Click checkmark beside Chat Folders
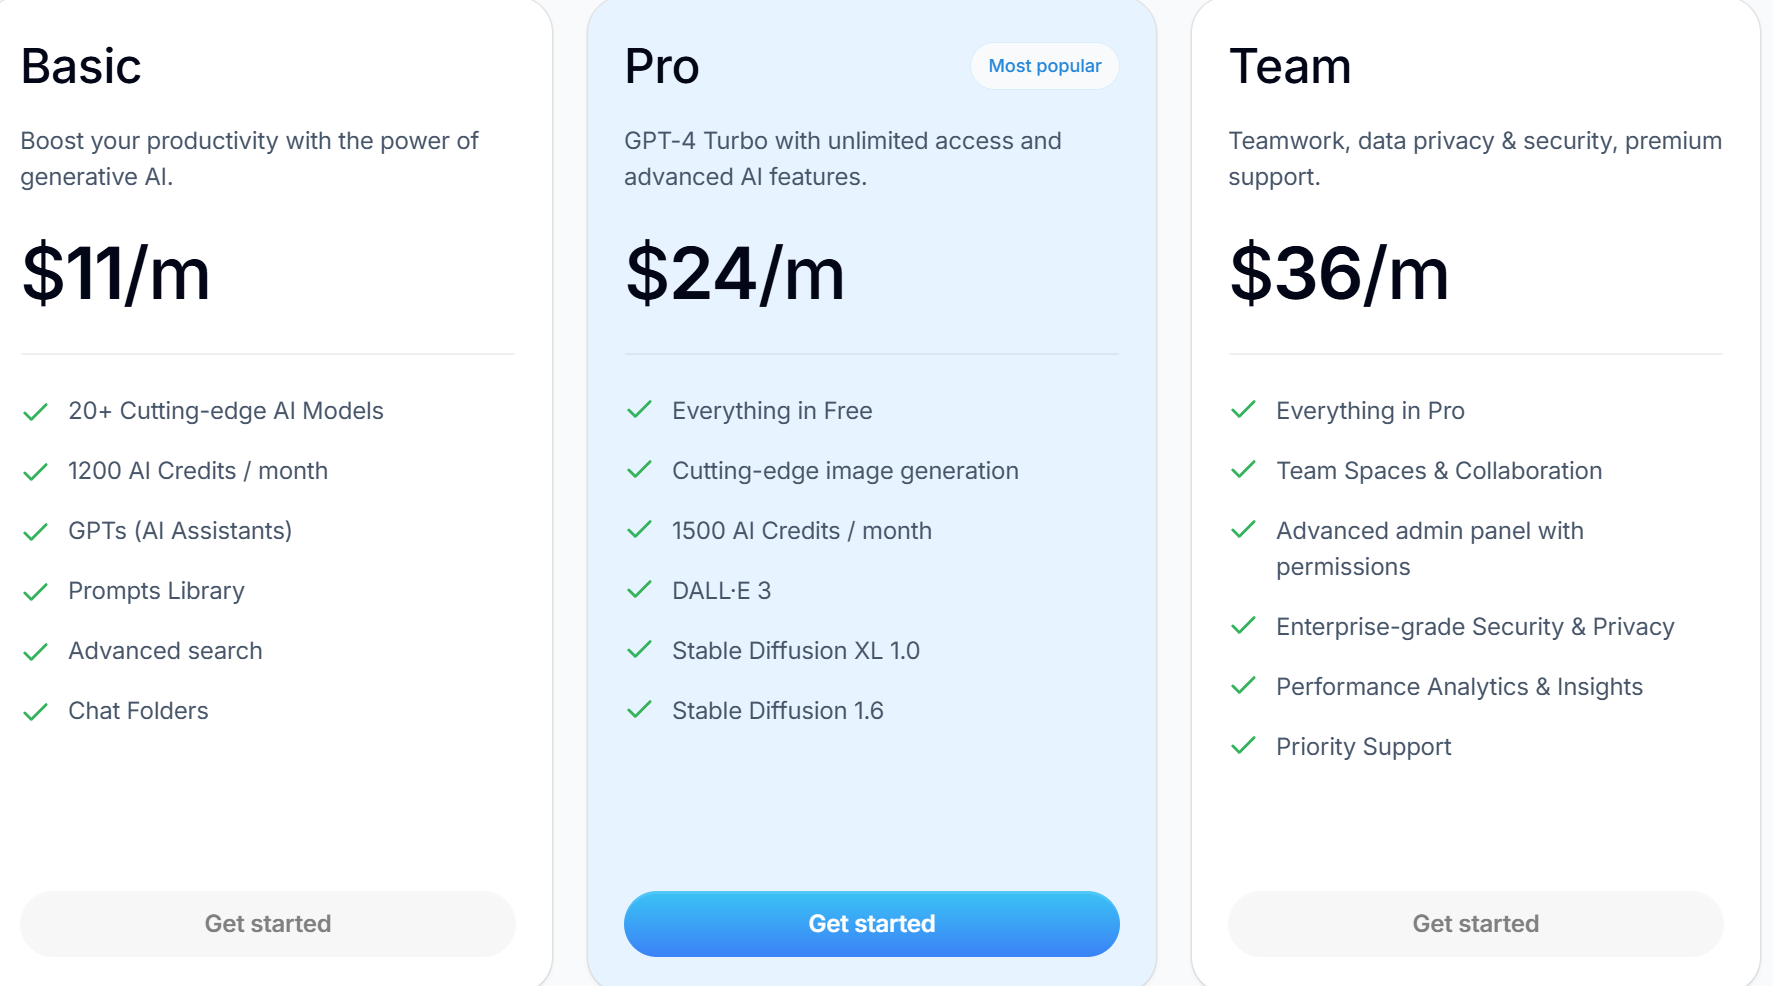The width and height of the screenshot is (1773, 986). pos(36,712)
